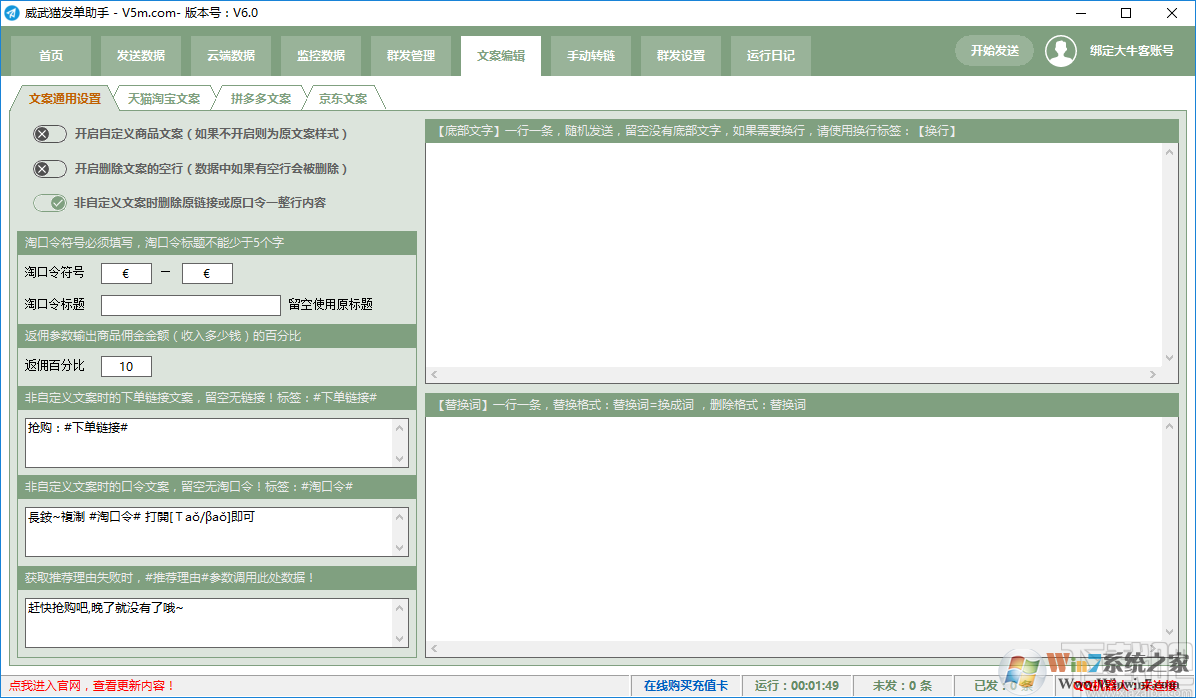Click the user avatar account icon

(x=1060, y=51)
